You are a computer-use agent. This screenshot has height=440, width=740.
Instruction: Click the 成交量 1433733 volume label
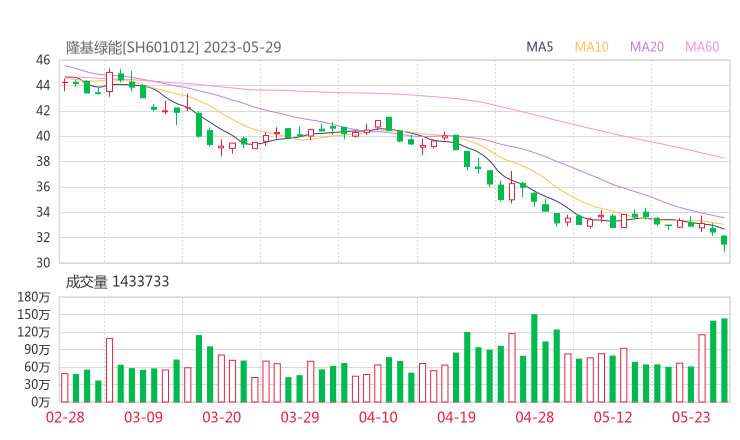point(117,281)
